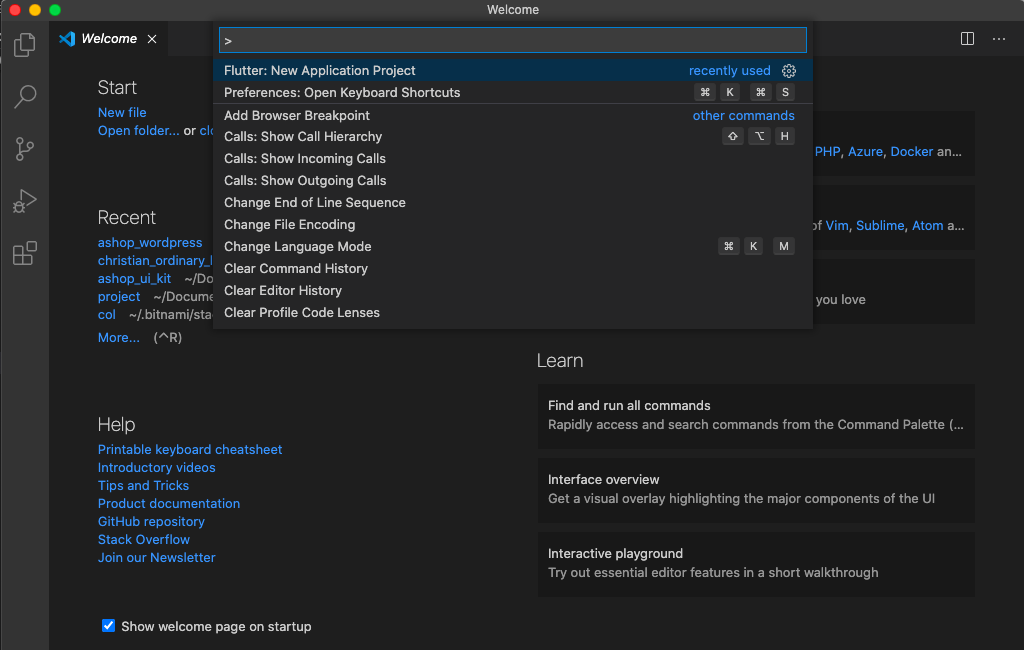This screenshot has width=1024, height=650.
Task: Click the PHP language link
Action: [x=827, y=152]
